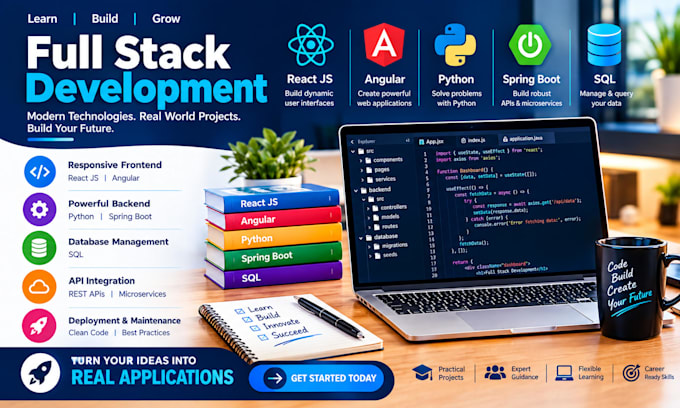
Task: Click the red Angular shield logo
Action: tap(384, 45)
